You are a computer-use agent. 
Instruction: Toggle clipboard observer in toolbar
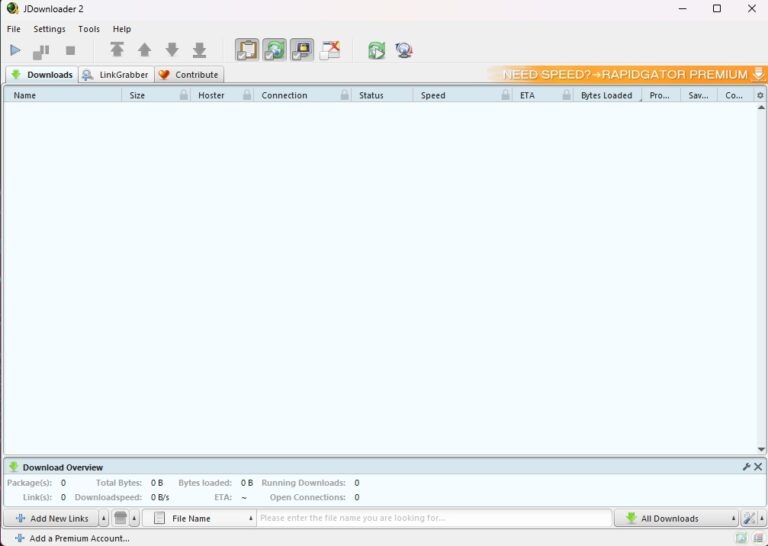(247, 50)
